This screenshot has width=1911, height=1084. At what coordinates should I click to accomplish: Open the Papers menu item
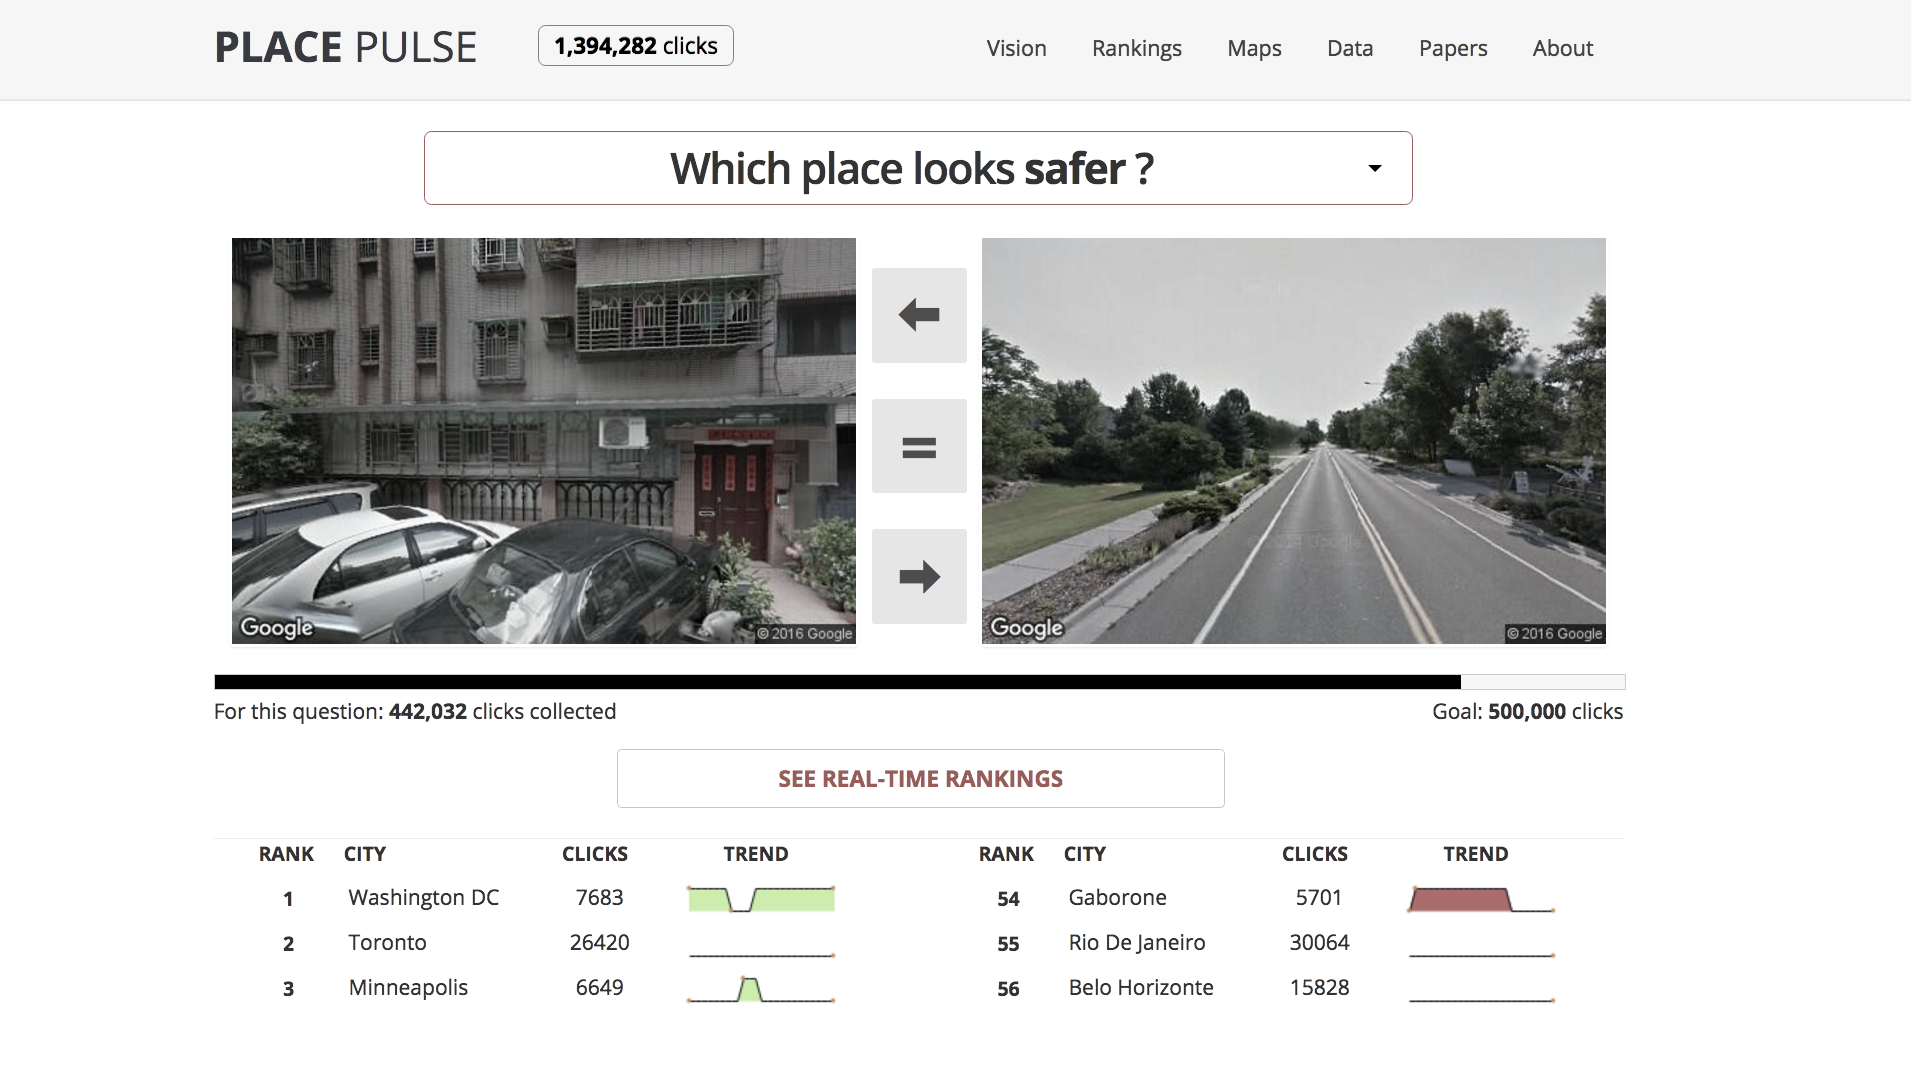click(x=1453, y=48)
